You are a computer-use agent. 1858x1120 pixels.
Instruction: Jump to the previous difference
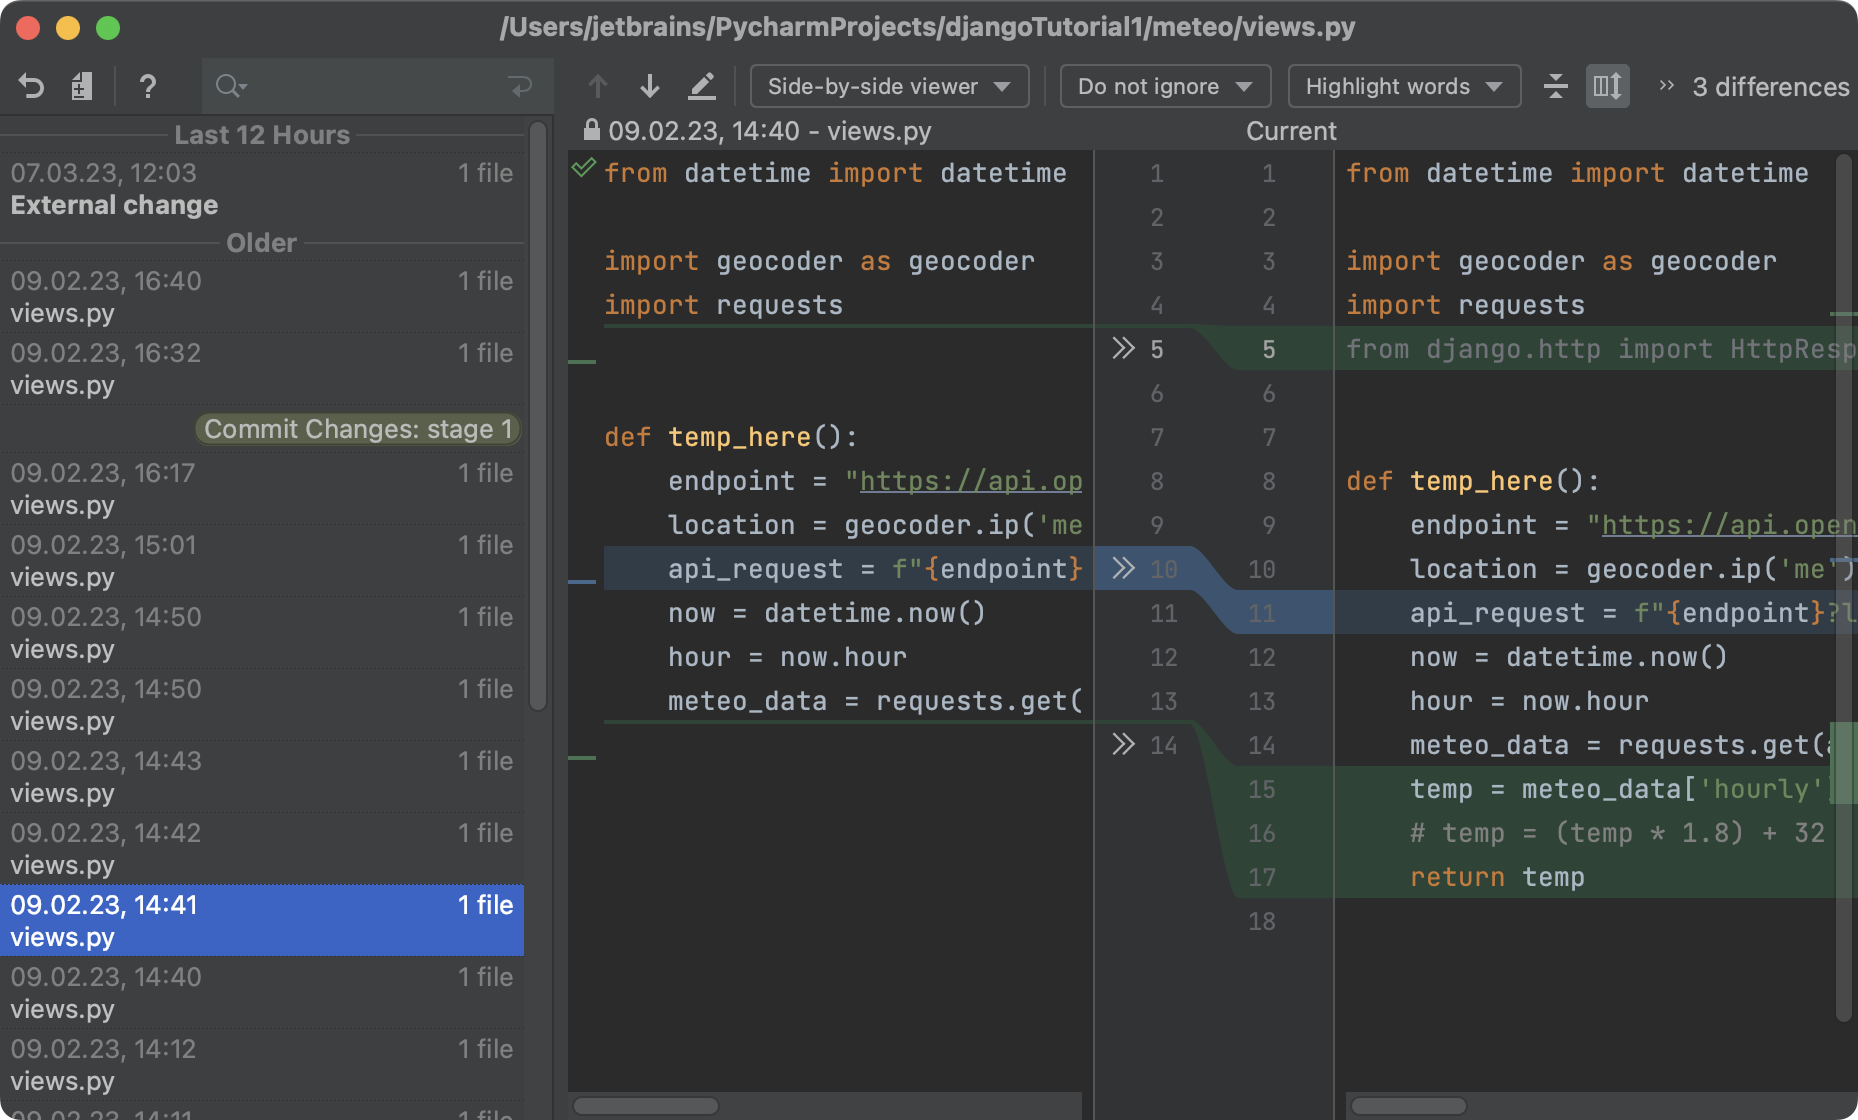(597, 86)
